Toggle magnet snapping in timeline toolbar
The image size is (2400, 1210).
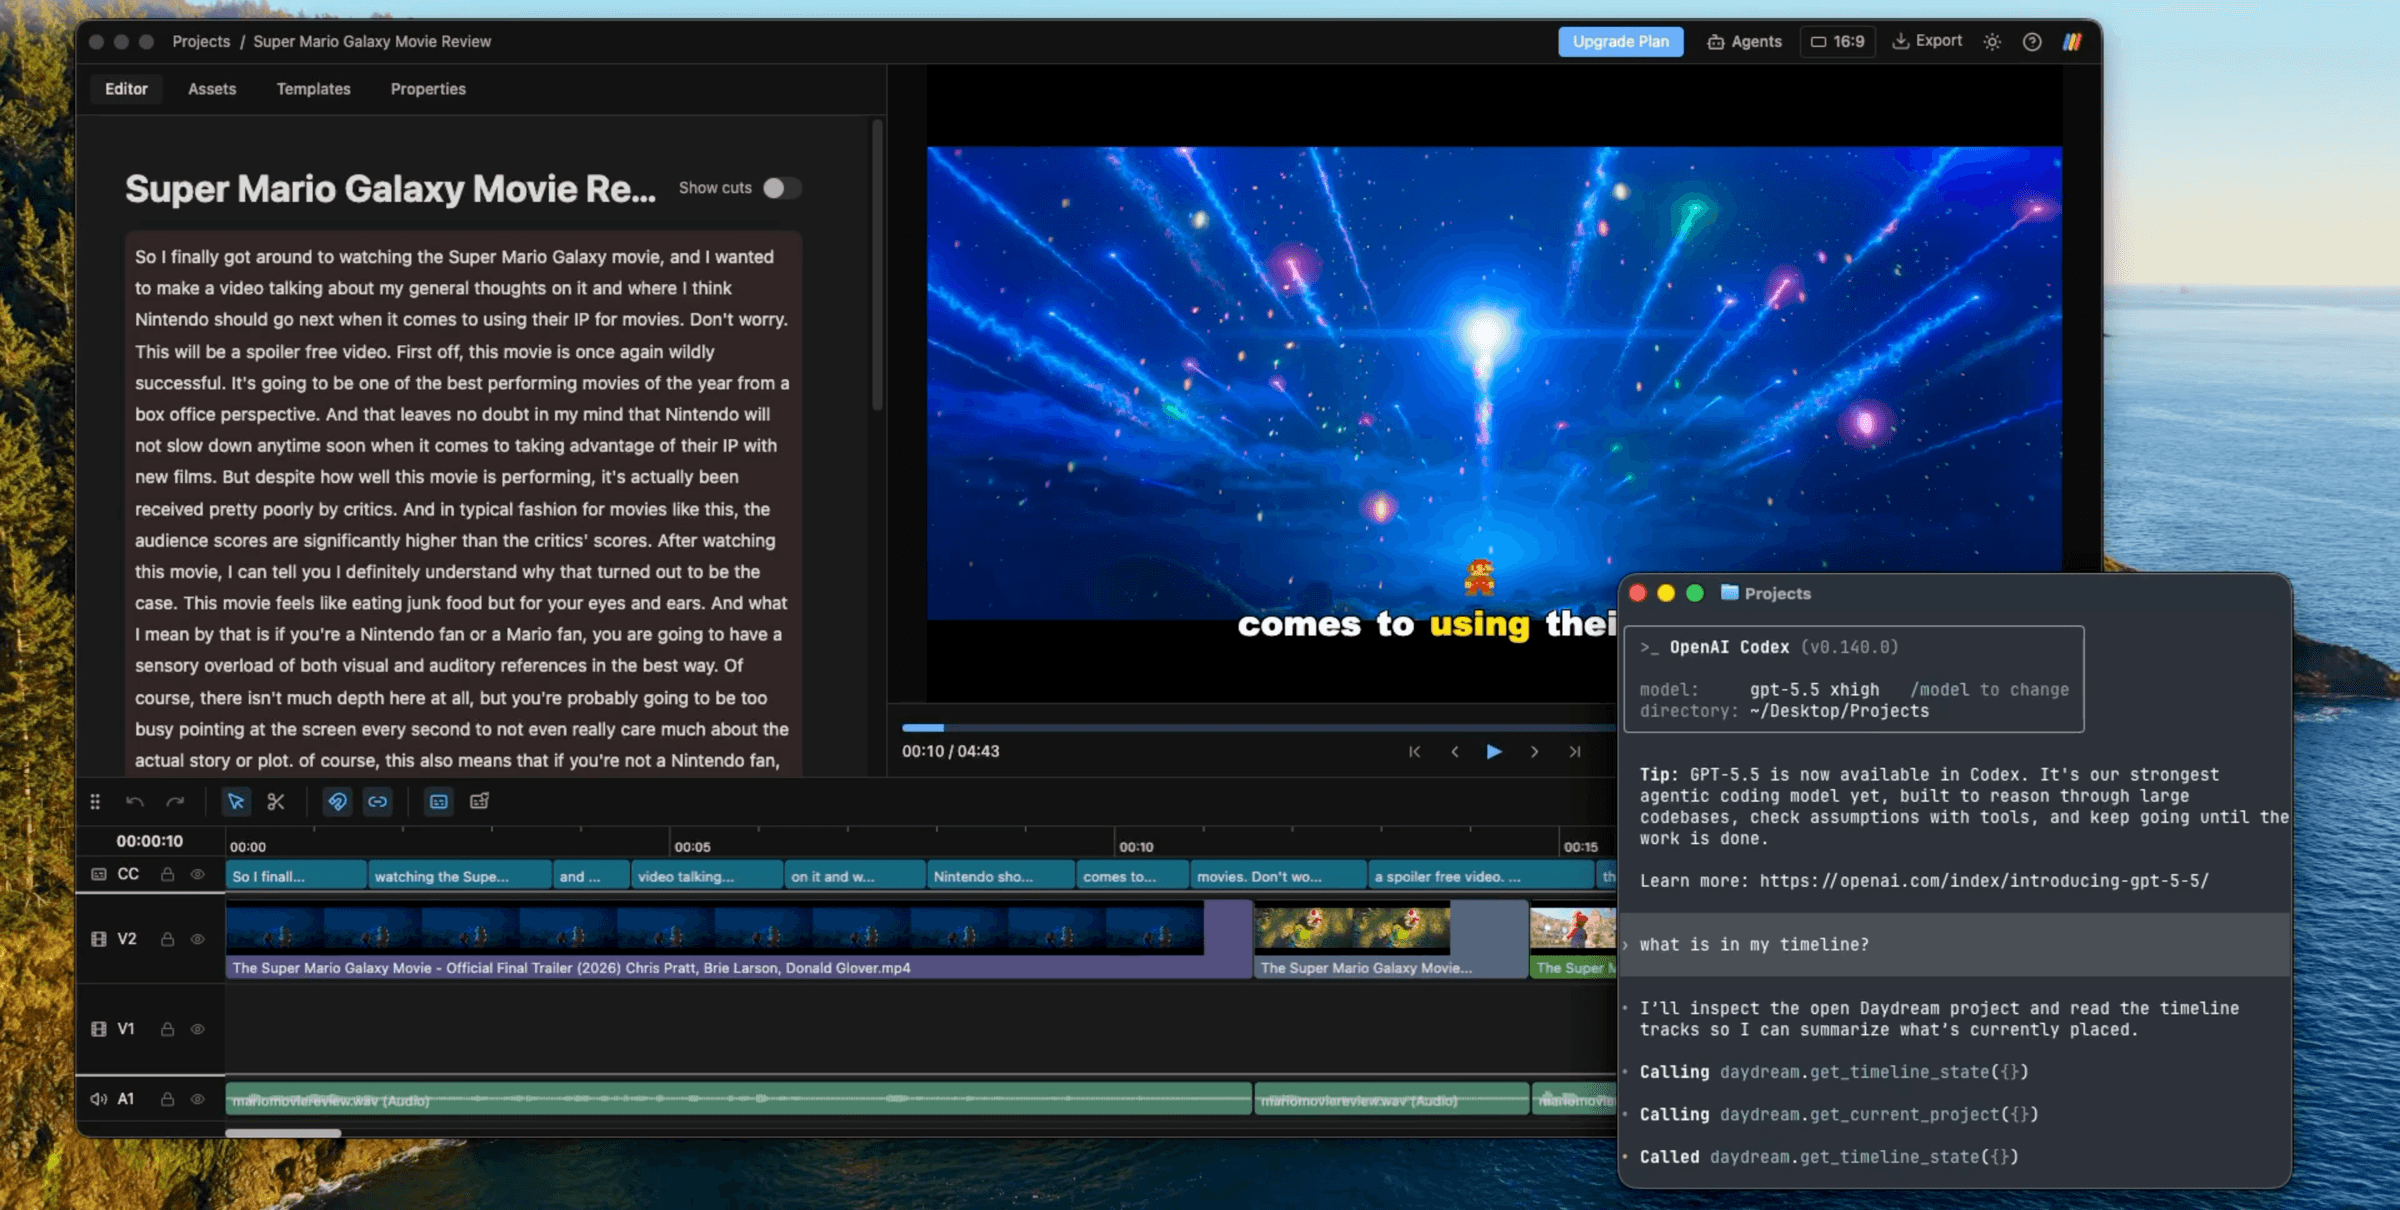pyautogui.click(x=338, y=801)
